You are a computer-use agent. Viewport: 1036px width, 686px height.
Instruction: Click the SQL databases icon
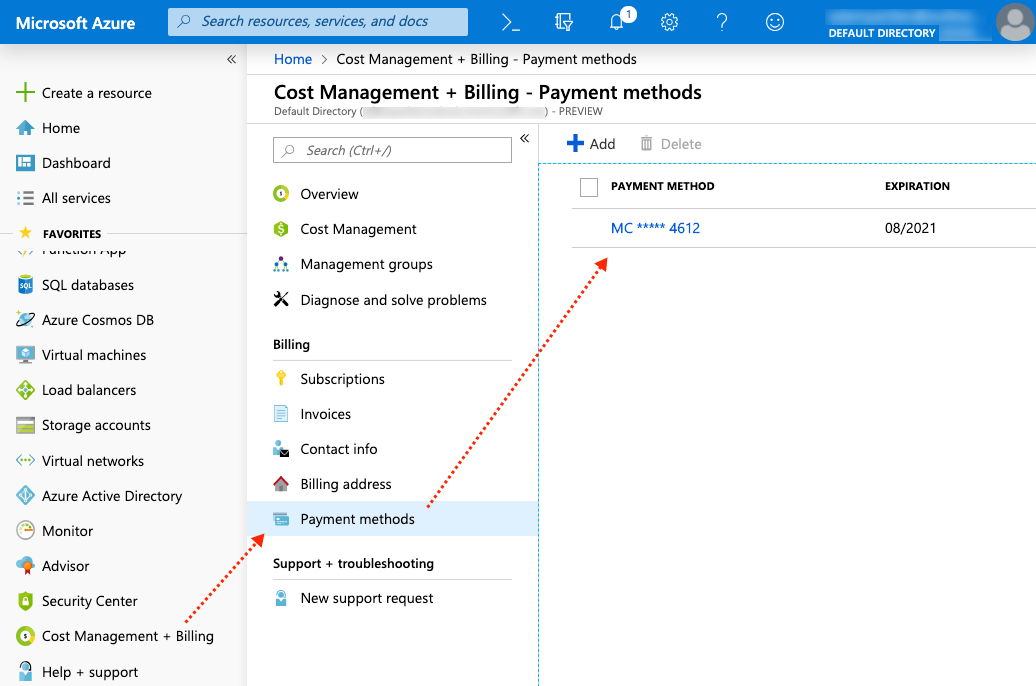click(25, 285)
